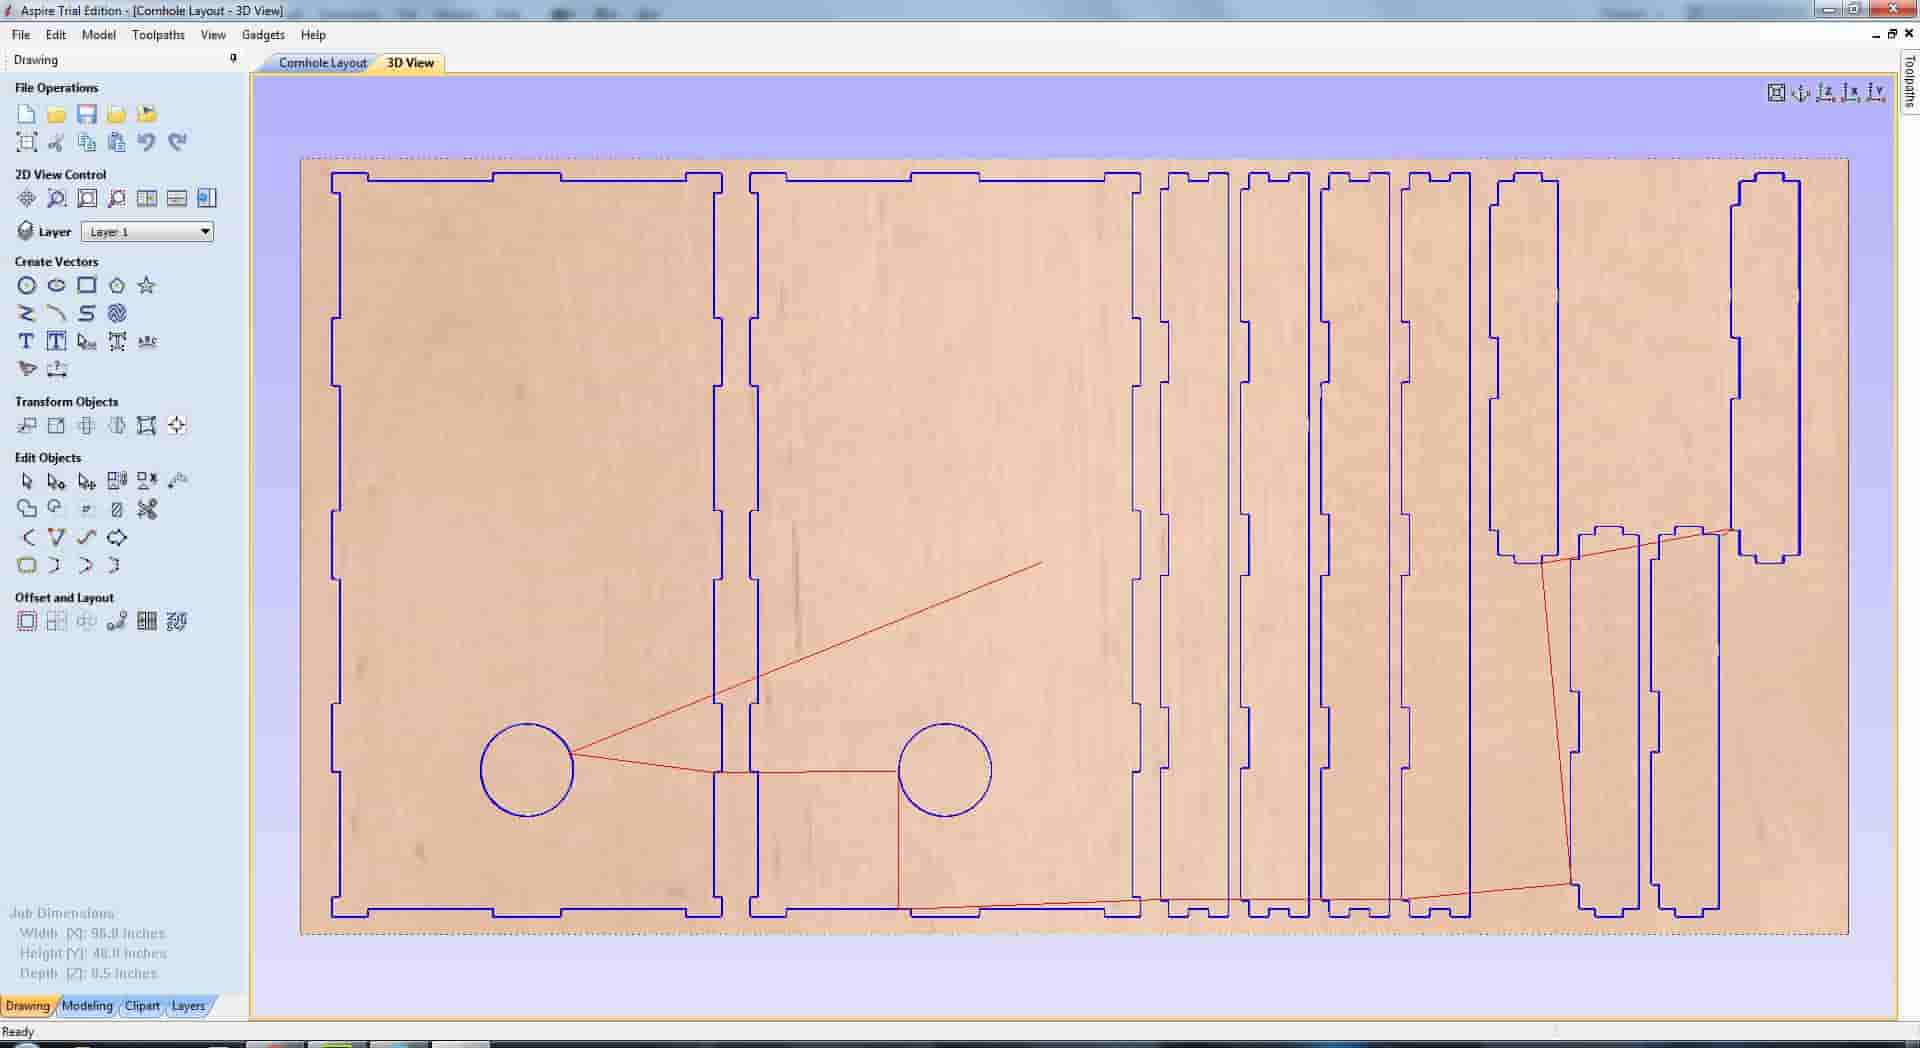Redo the last undone action
The image size is (1920, 1048).
(177, 142)
